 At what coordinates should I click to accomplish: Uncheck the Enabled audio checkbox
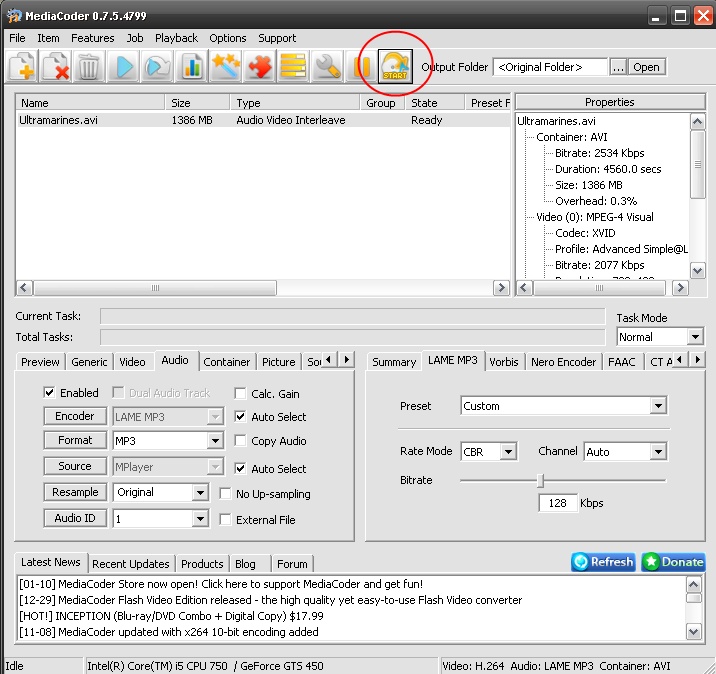click(x=49, y=393)
